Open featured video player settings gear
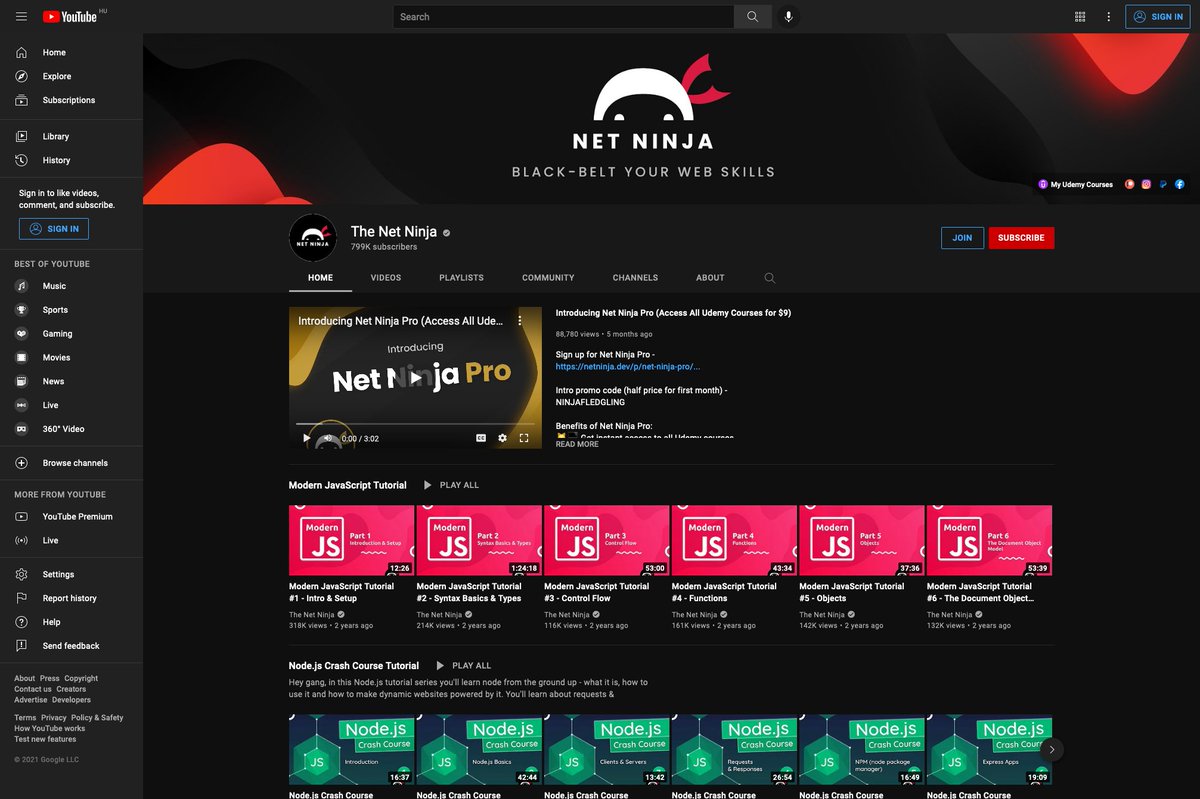 502,438
